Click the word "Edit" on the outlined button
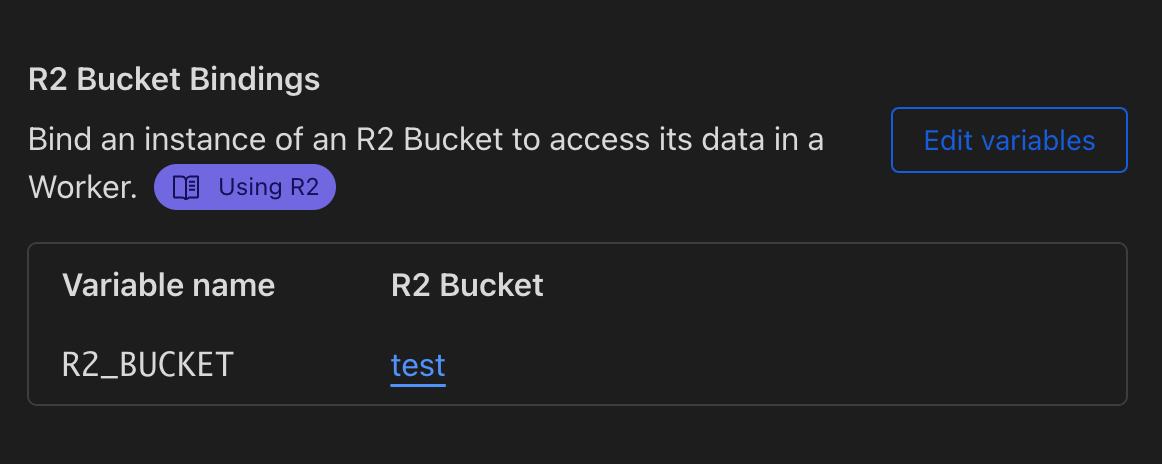The width and height of the screenshot is (1162, 464). coord(948,140)
